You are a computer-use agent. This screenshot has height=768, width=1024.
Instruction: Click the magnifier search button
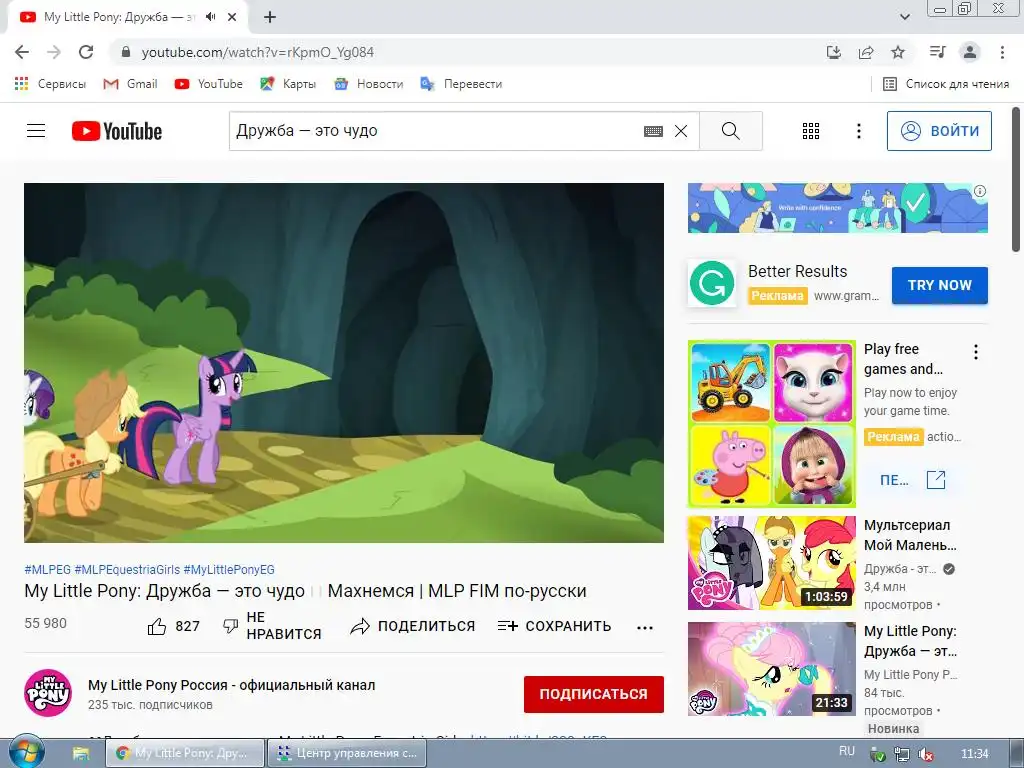pyautogui.click(x=731, y=131)
